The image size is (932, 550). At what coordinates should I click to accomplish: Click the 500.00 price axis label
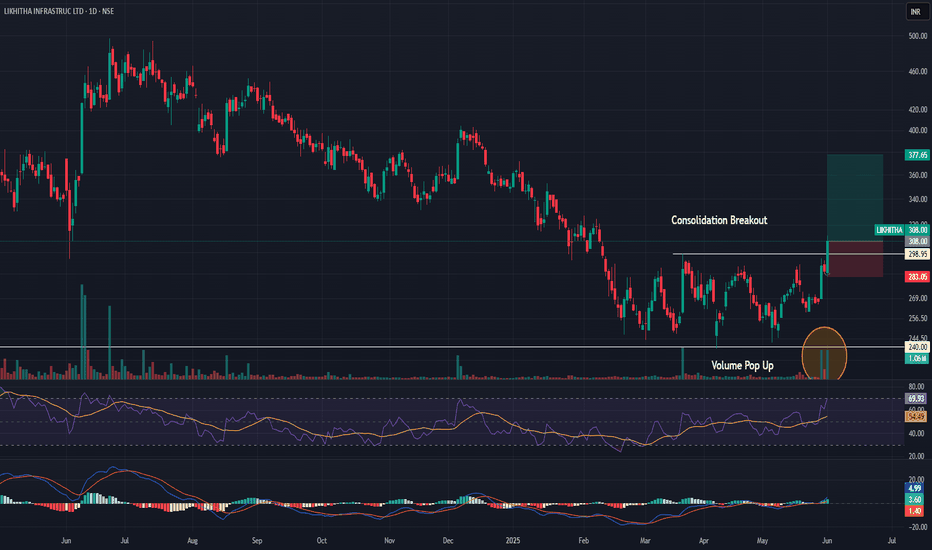[917, 36]
